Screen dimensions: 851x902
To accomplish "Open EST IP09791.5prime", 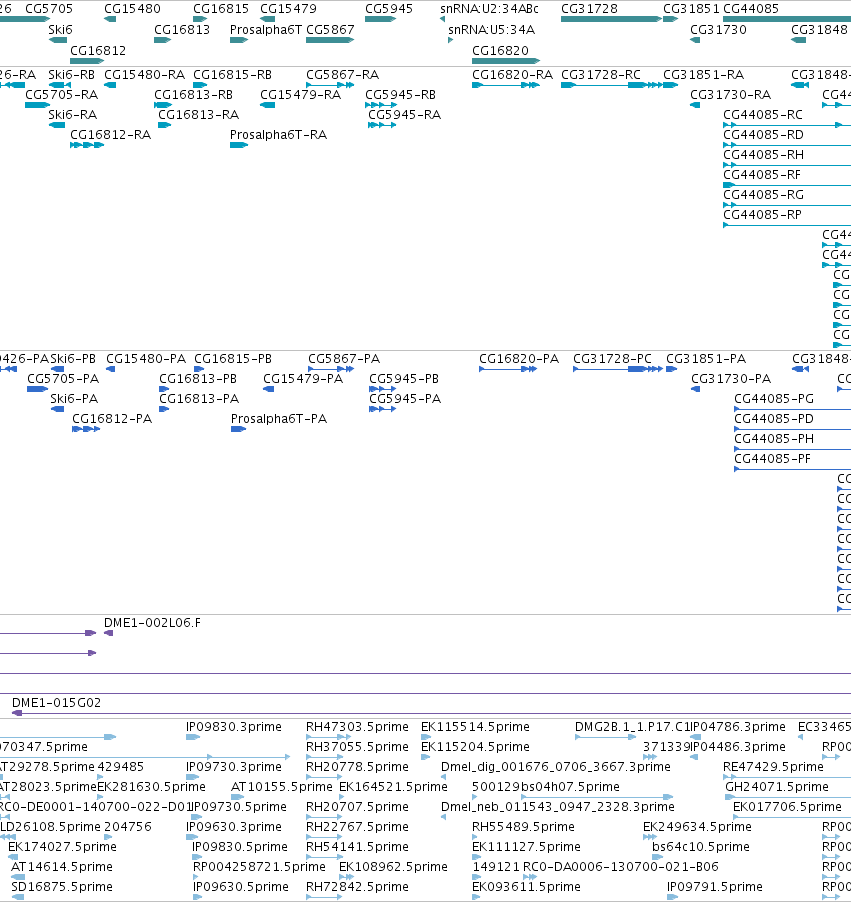I will click(715, 886).
